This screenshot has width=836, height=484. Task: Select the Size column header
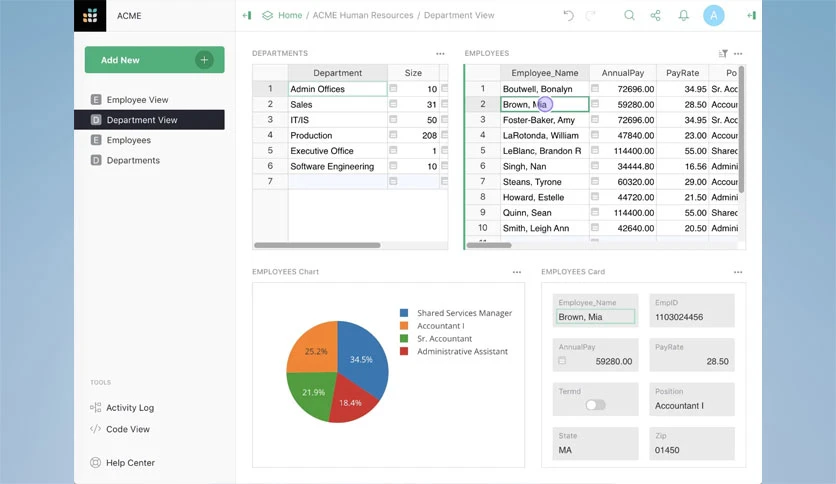(x=413, y=73)
